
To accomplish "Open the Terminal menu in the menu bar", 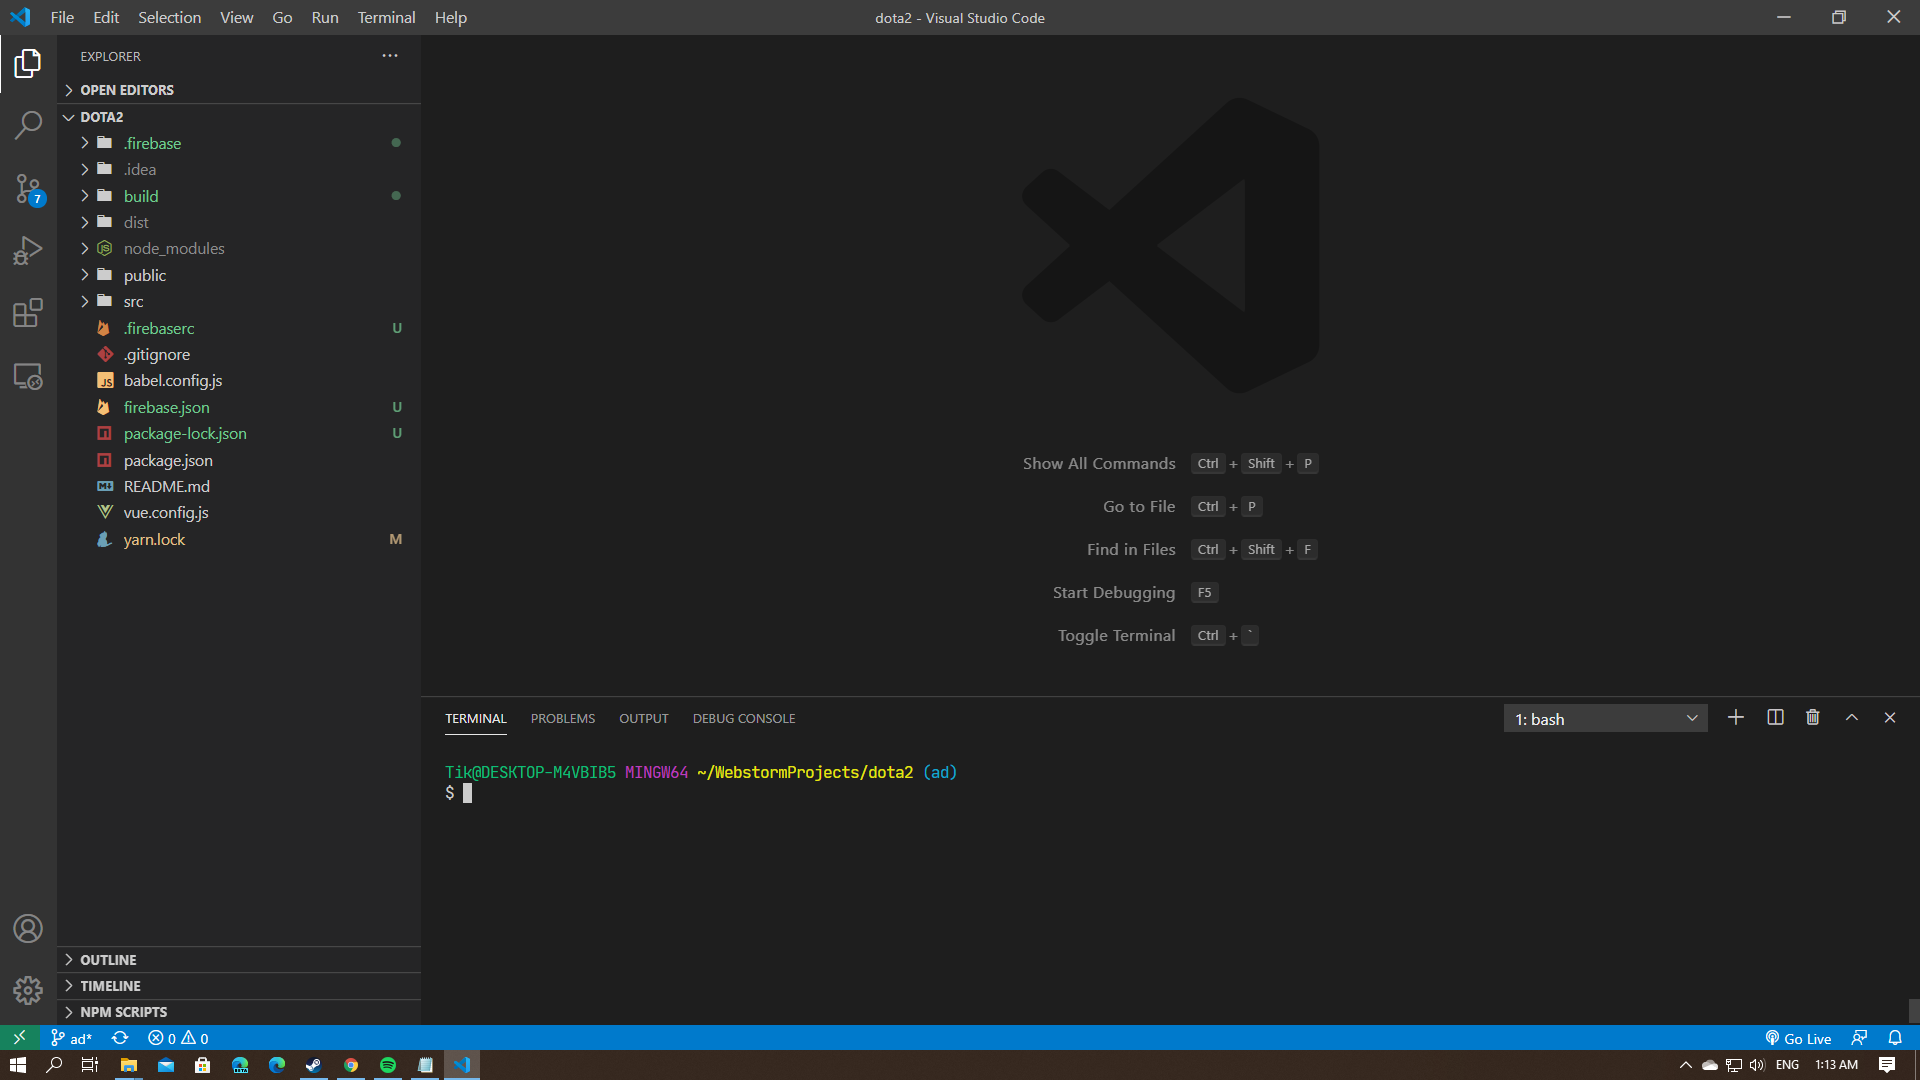I will (385, 17).
